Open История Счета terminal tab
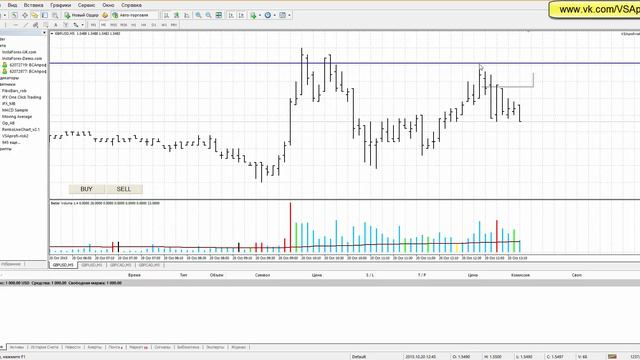 [45, 347]
